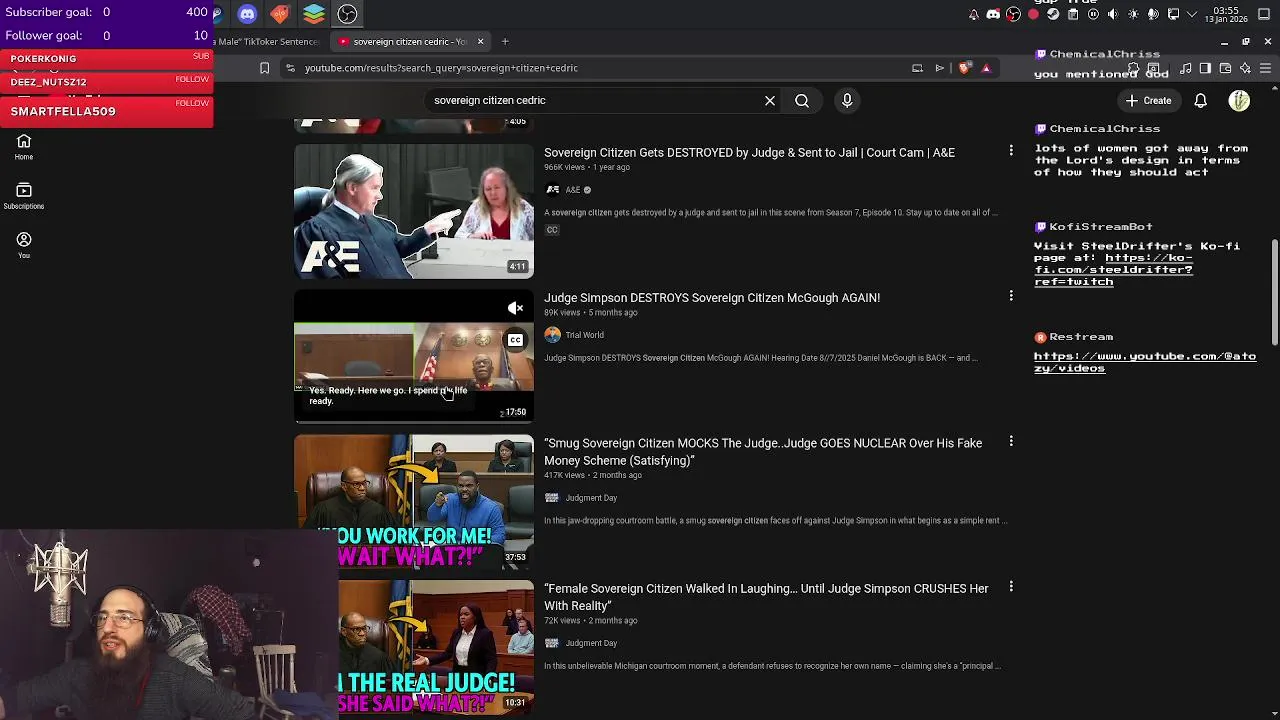The height and width of the screenshot is (720, 1280).
Task: Open Judgment Day channel under Smug video
Action: click(x=591, y=498)
